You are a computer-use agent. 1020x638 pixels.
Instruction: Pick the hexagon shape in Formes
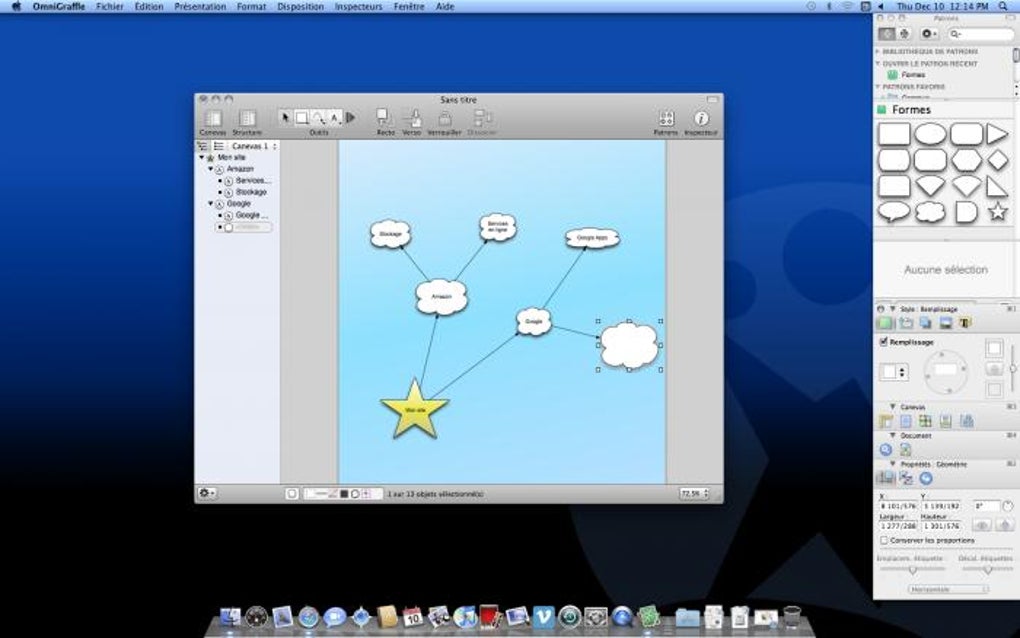966,159
